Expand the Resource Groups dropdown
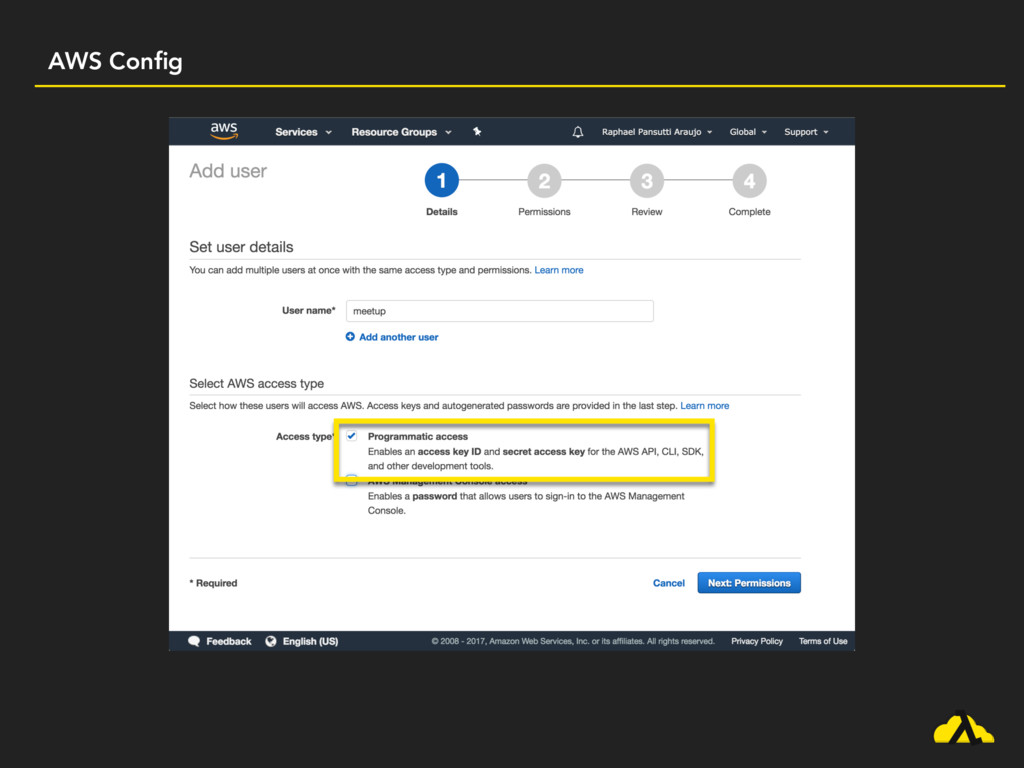 point(401,132)
